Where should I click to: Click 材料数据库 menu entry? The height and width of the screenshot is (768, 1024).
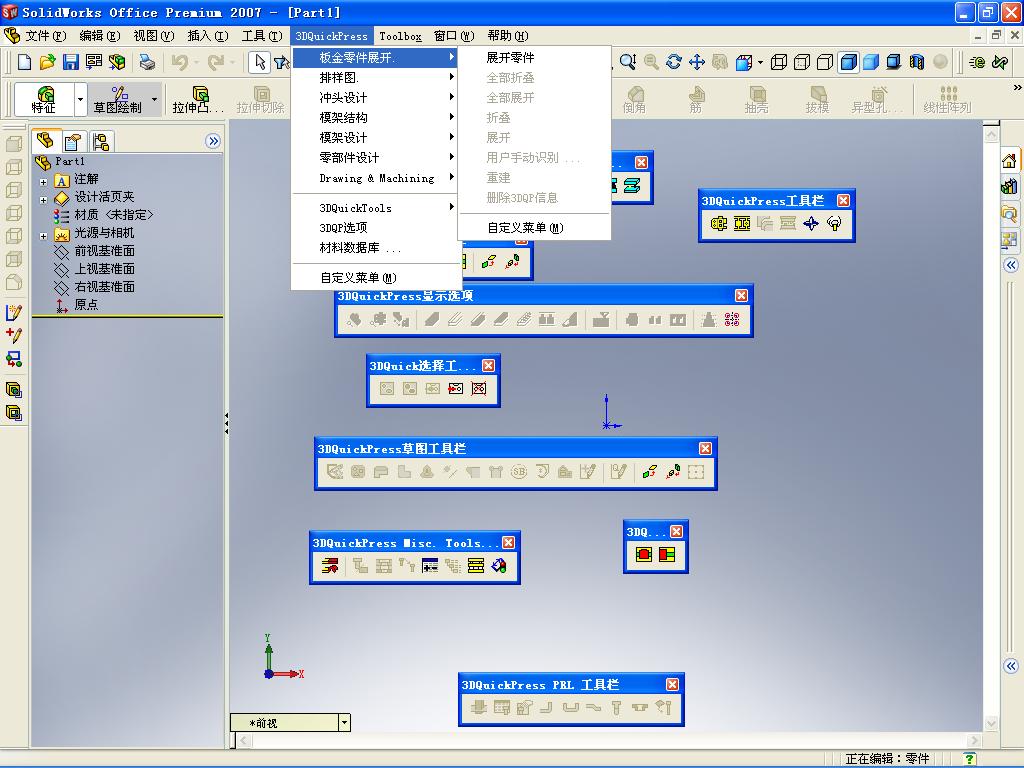[376, 248]
